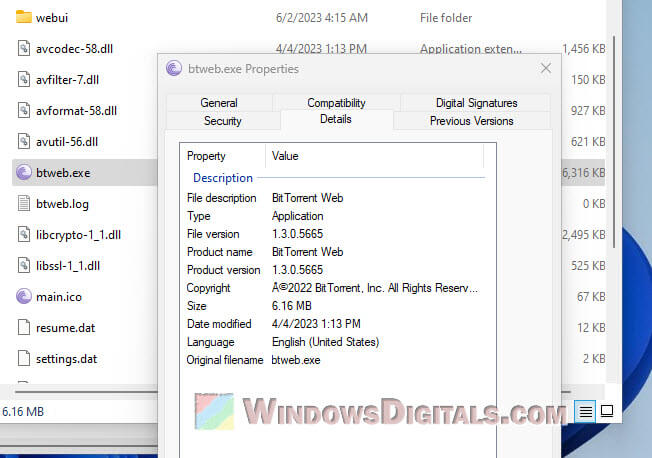Image resolution: width=652 pixels, height=458 pixels.
Task: Click the libcrypto-1_1.dll file icon
Action: tap(24, 235)
